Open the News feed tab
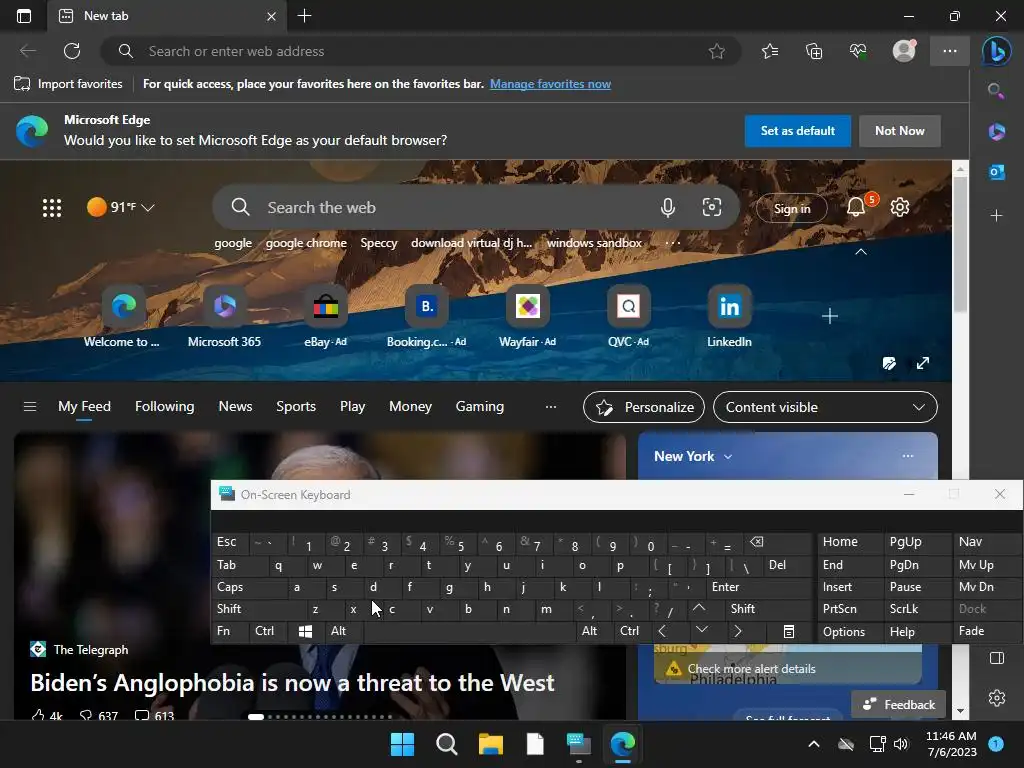The image size is (1024, 768). (x=235, y=406)
